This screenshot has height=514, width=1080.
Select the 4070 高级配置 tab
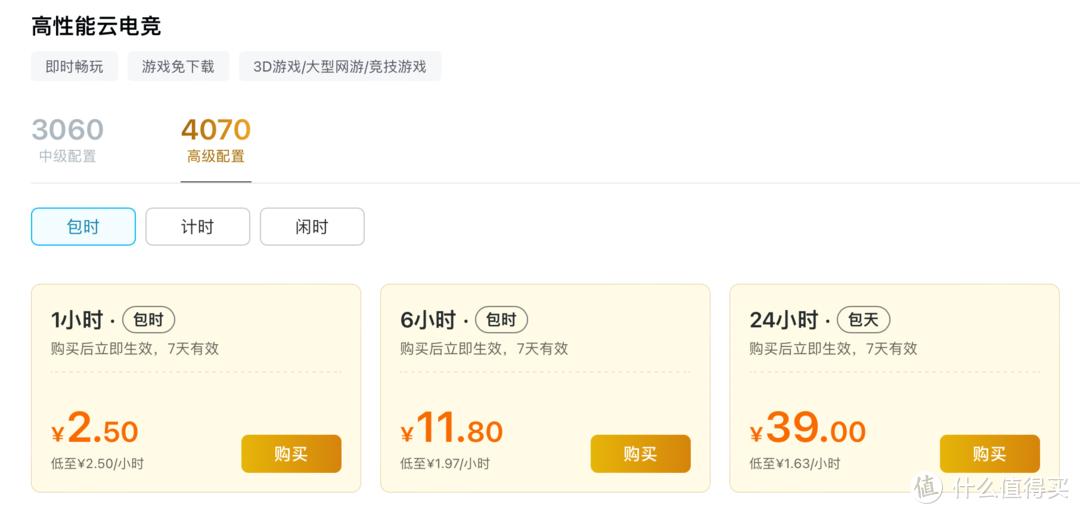pyautogui.click(x=215, y=140)
